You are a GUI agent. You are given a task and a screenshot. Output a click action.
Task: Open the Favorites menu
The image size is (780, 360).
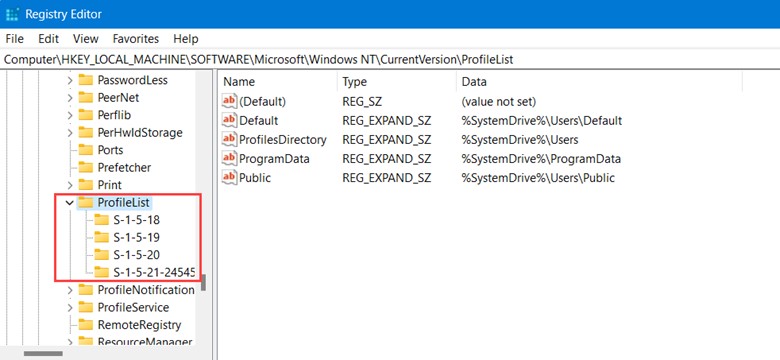(x=136, y=39)
